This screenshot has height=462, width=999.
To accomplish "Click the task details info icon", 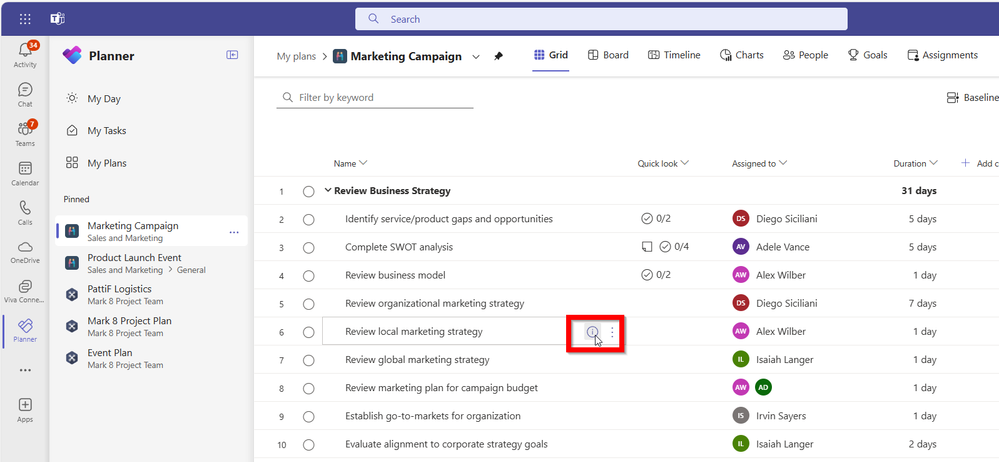I will (593, 332).
